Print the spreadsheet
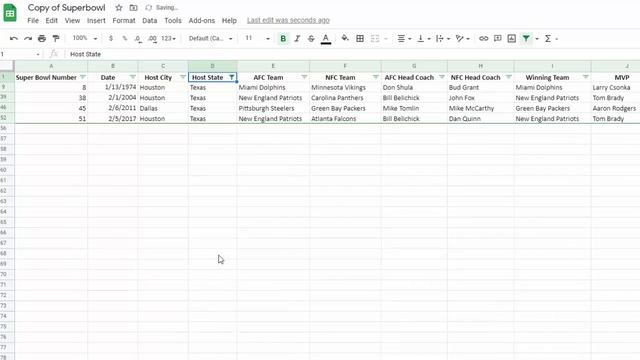This screenshot has width=640, height=360. pyautogui.click(x=42, y=38)
